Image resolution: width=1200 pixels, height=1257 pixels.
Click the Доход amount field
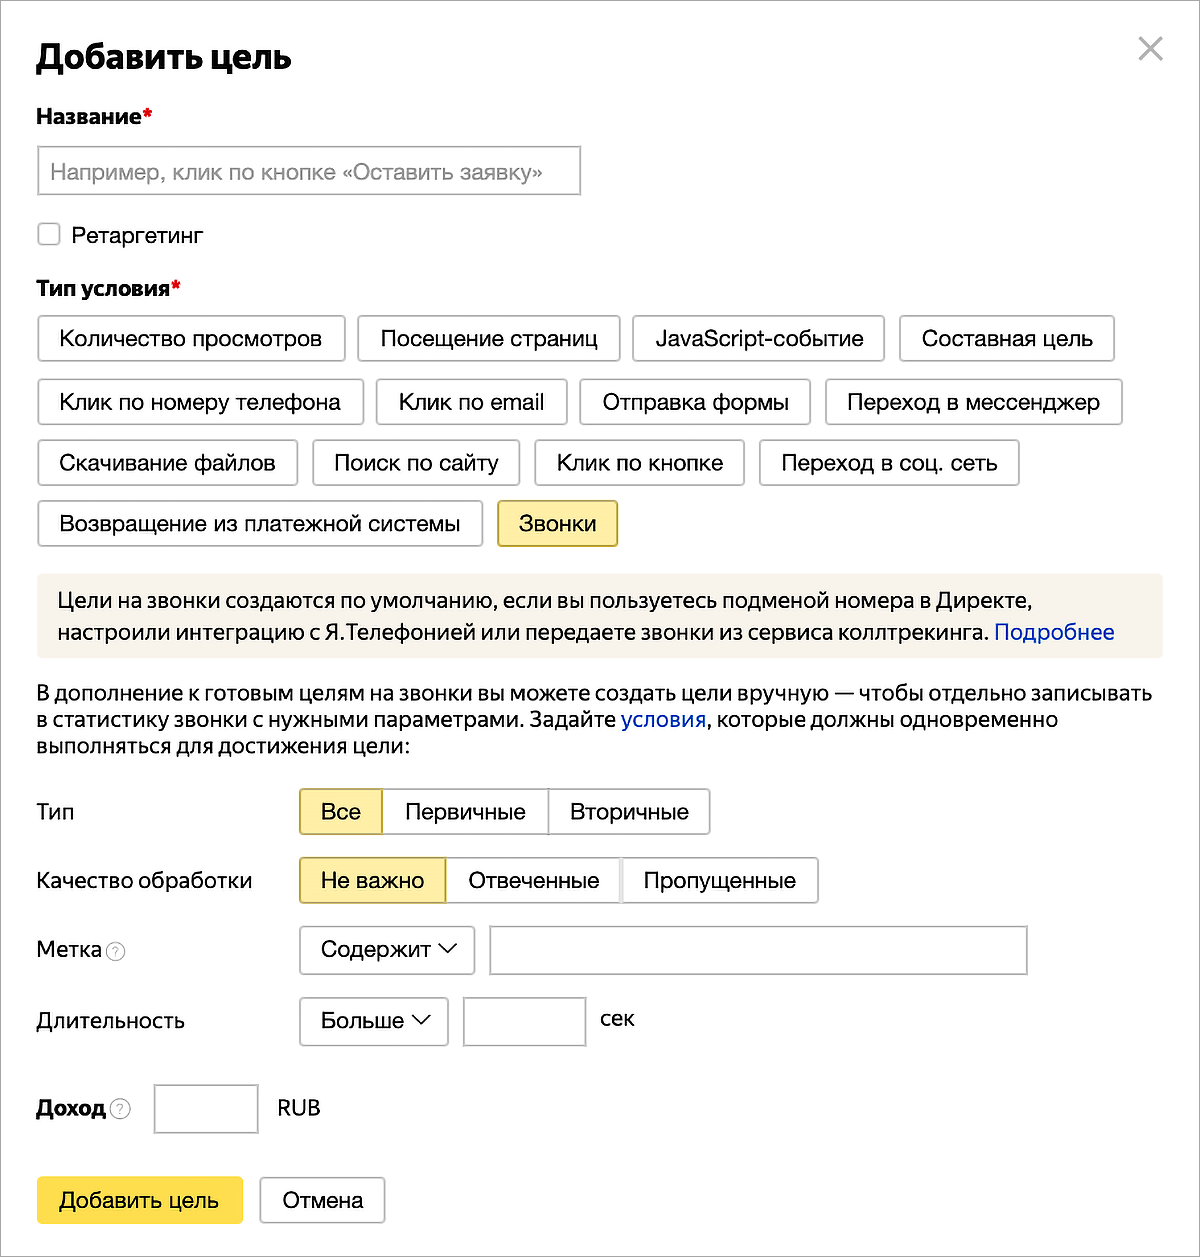(x=206, y=1109)
